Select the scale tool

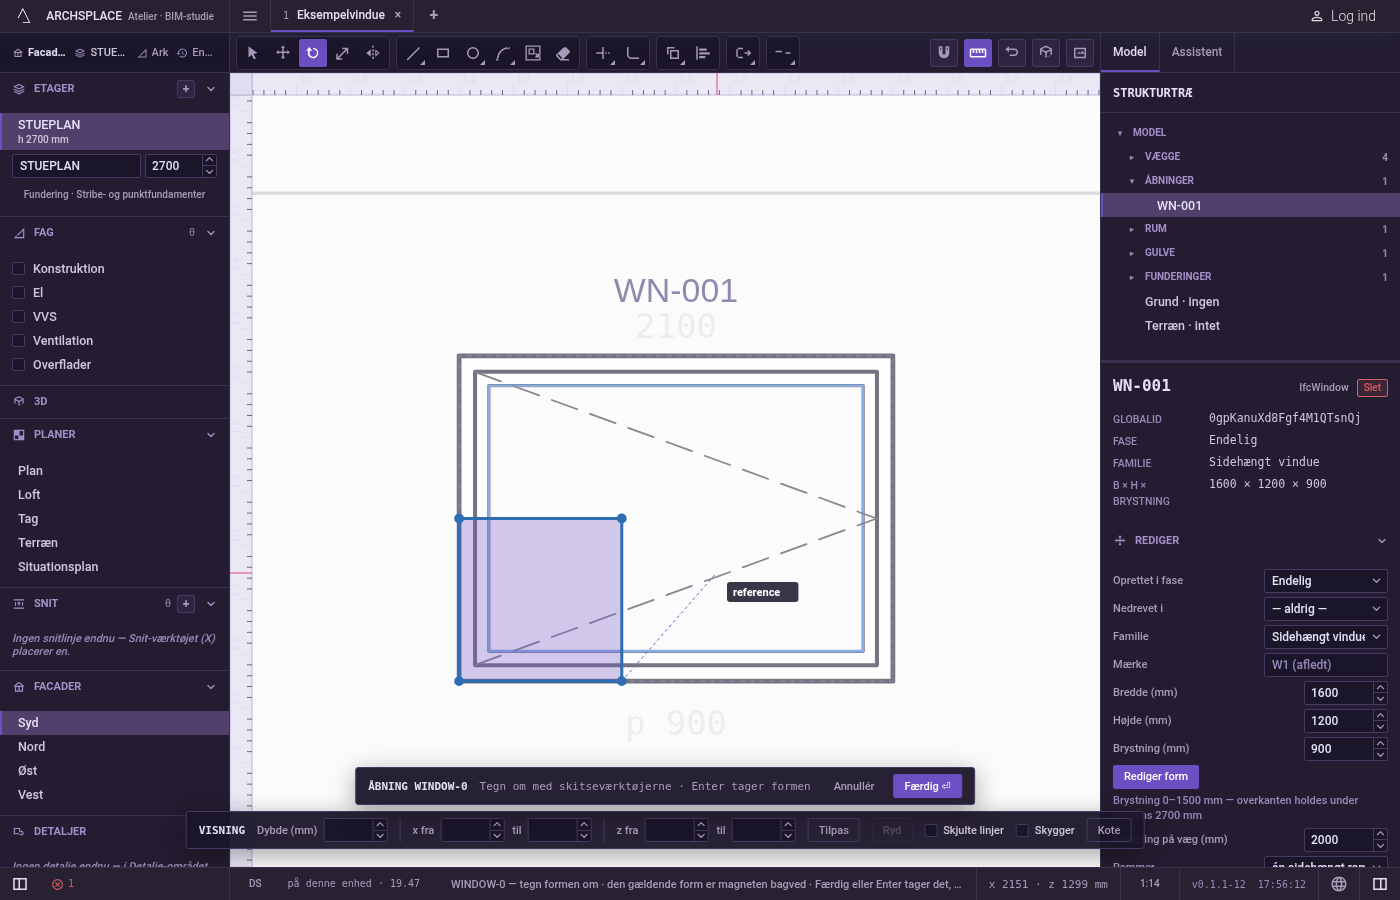[343, 53]
